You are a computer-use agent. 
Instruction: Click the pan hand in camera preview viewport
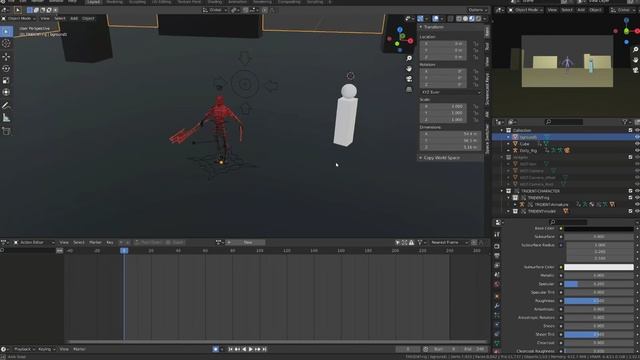coord(636,60)
